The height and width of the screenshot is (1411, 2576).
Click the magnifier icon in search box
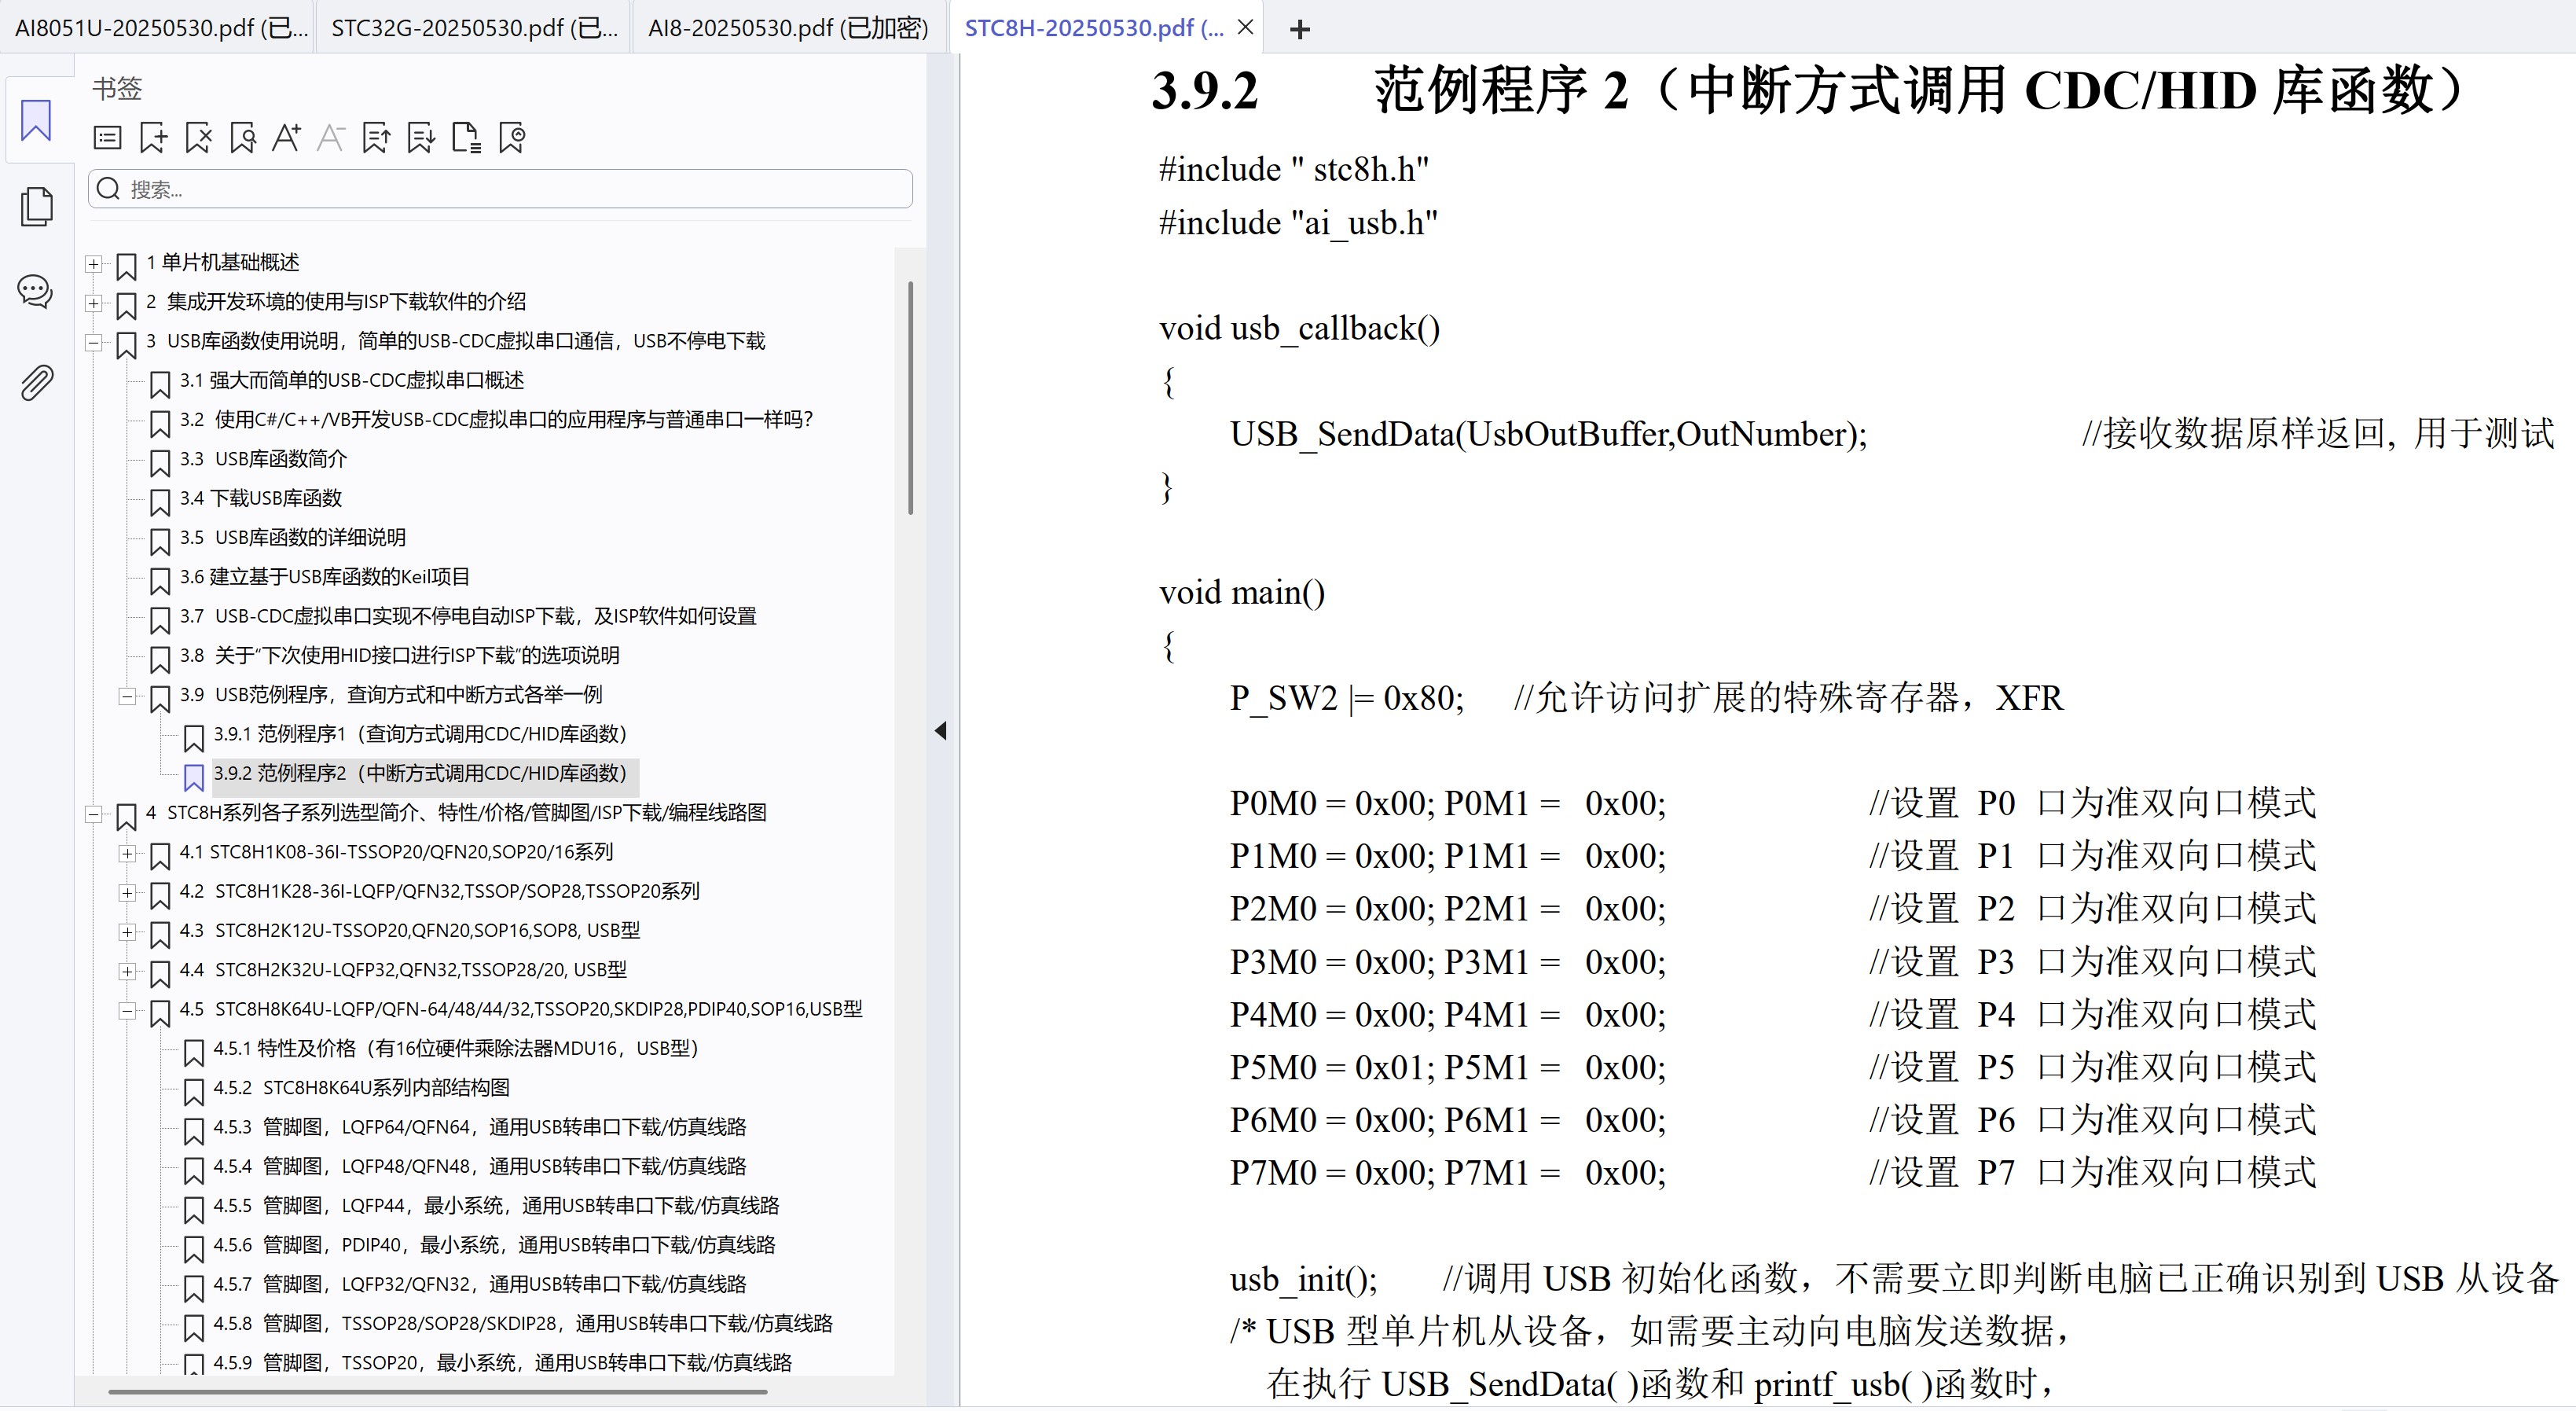pos(109,189)
